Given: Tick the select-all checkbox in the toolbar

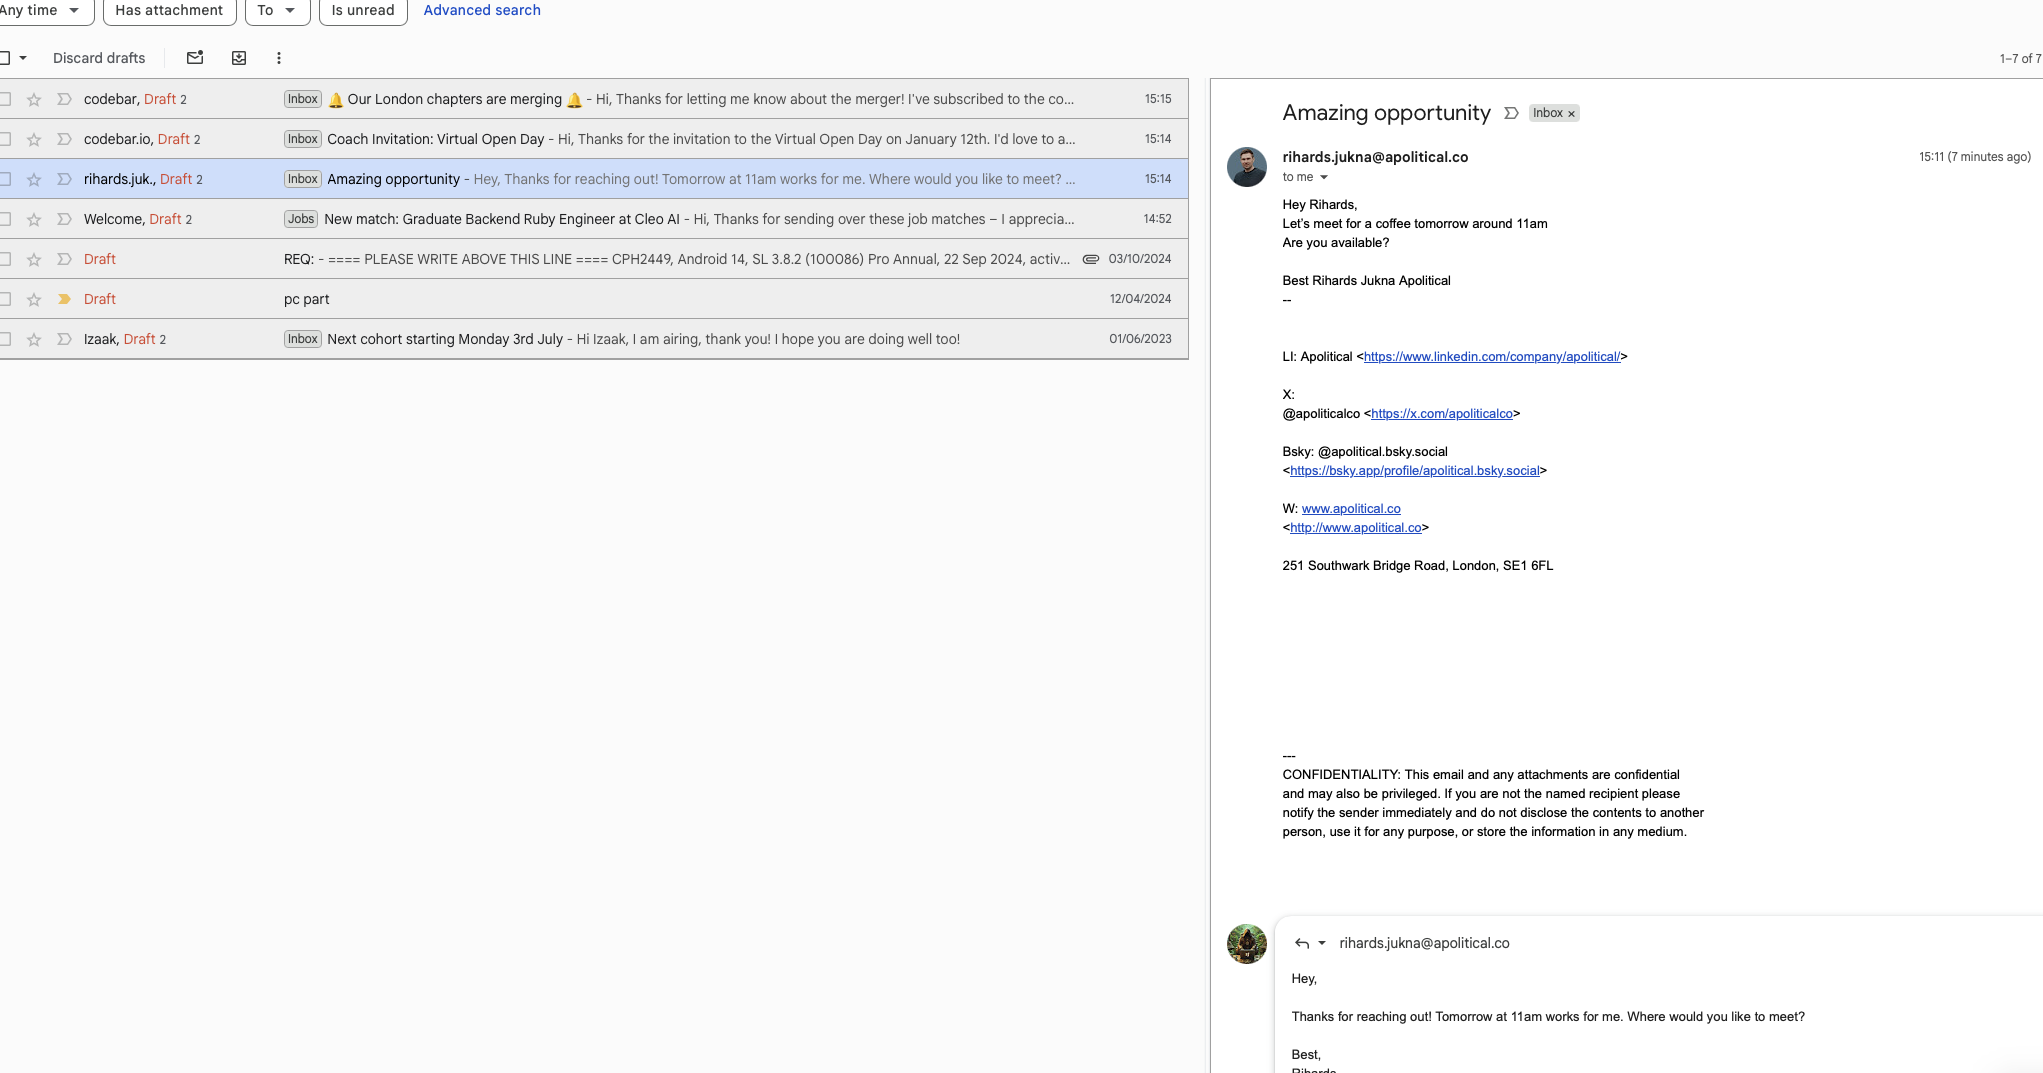Looking at the screenshot, I should [x=4, y=58].
